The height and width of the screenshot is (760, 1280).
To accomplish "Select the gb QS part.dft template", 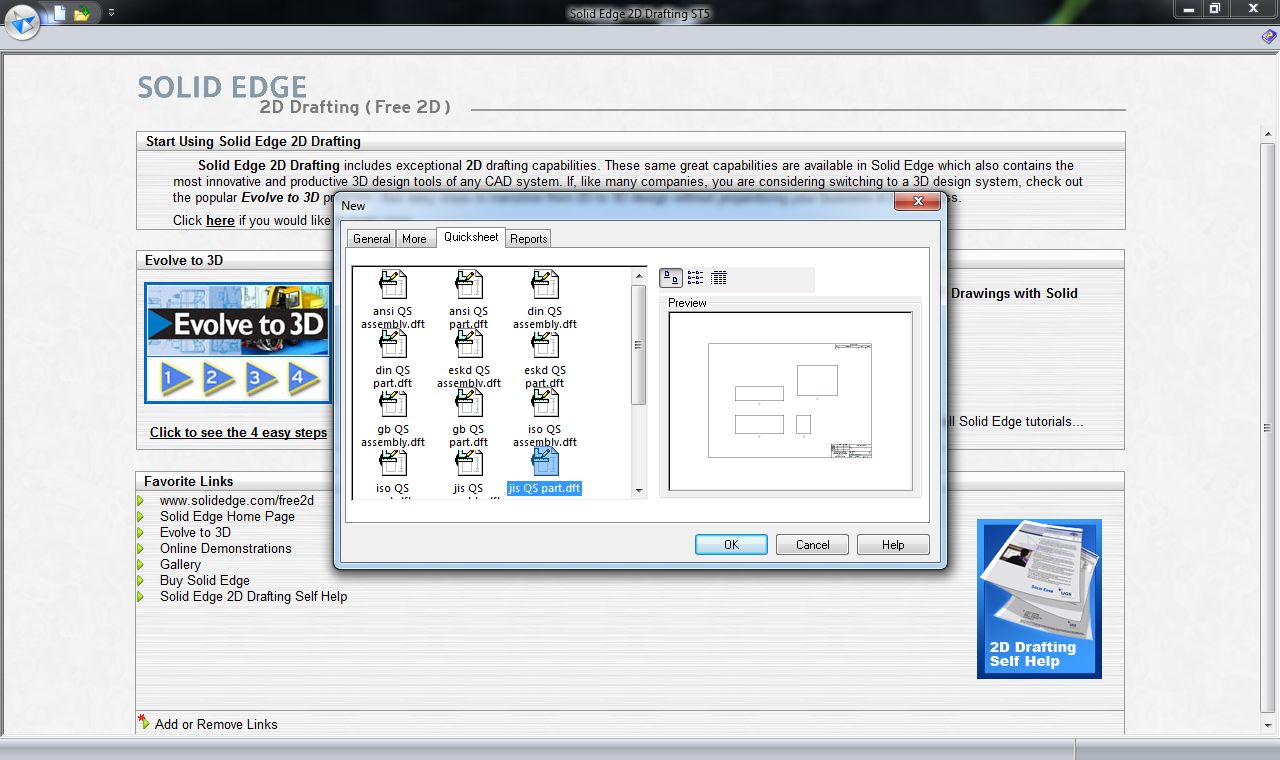I will tap(468, 417).
